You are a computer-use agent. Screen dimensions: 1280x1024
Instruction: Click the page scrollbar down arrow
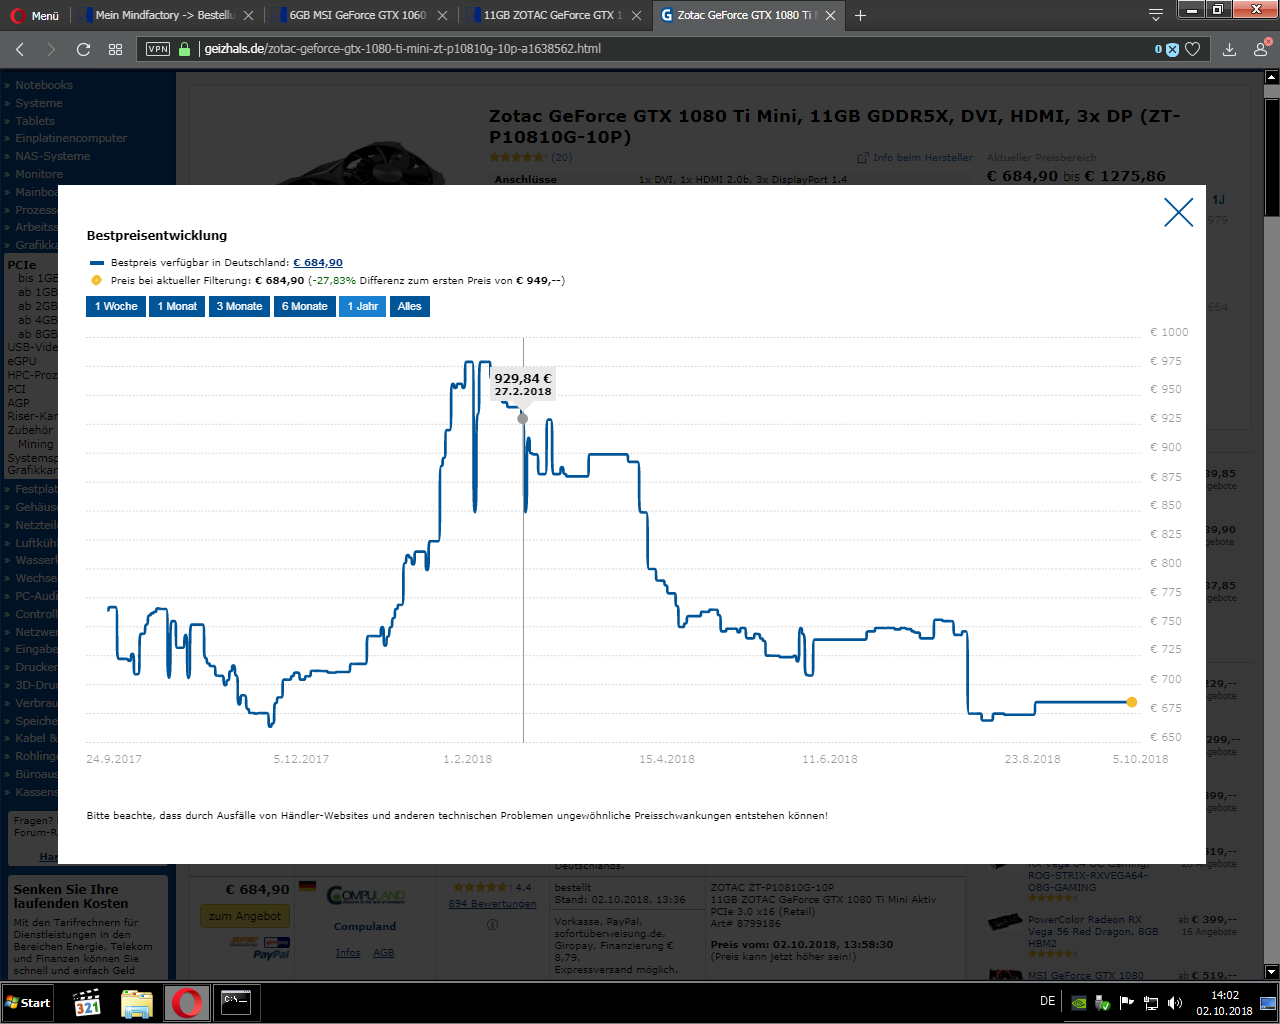pos(1272,971)
